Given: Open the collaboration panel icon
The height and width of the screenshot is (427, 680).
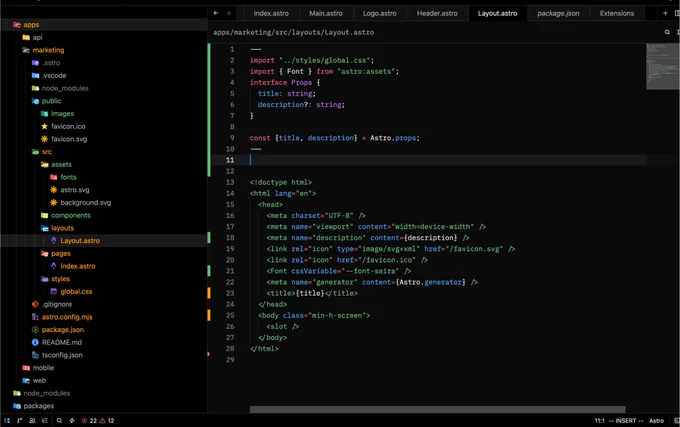Looking at the screenshot, I should coord(32,420).
